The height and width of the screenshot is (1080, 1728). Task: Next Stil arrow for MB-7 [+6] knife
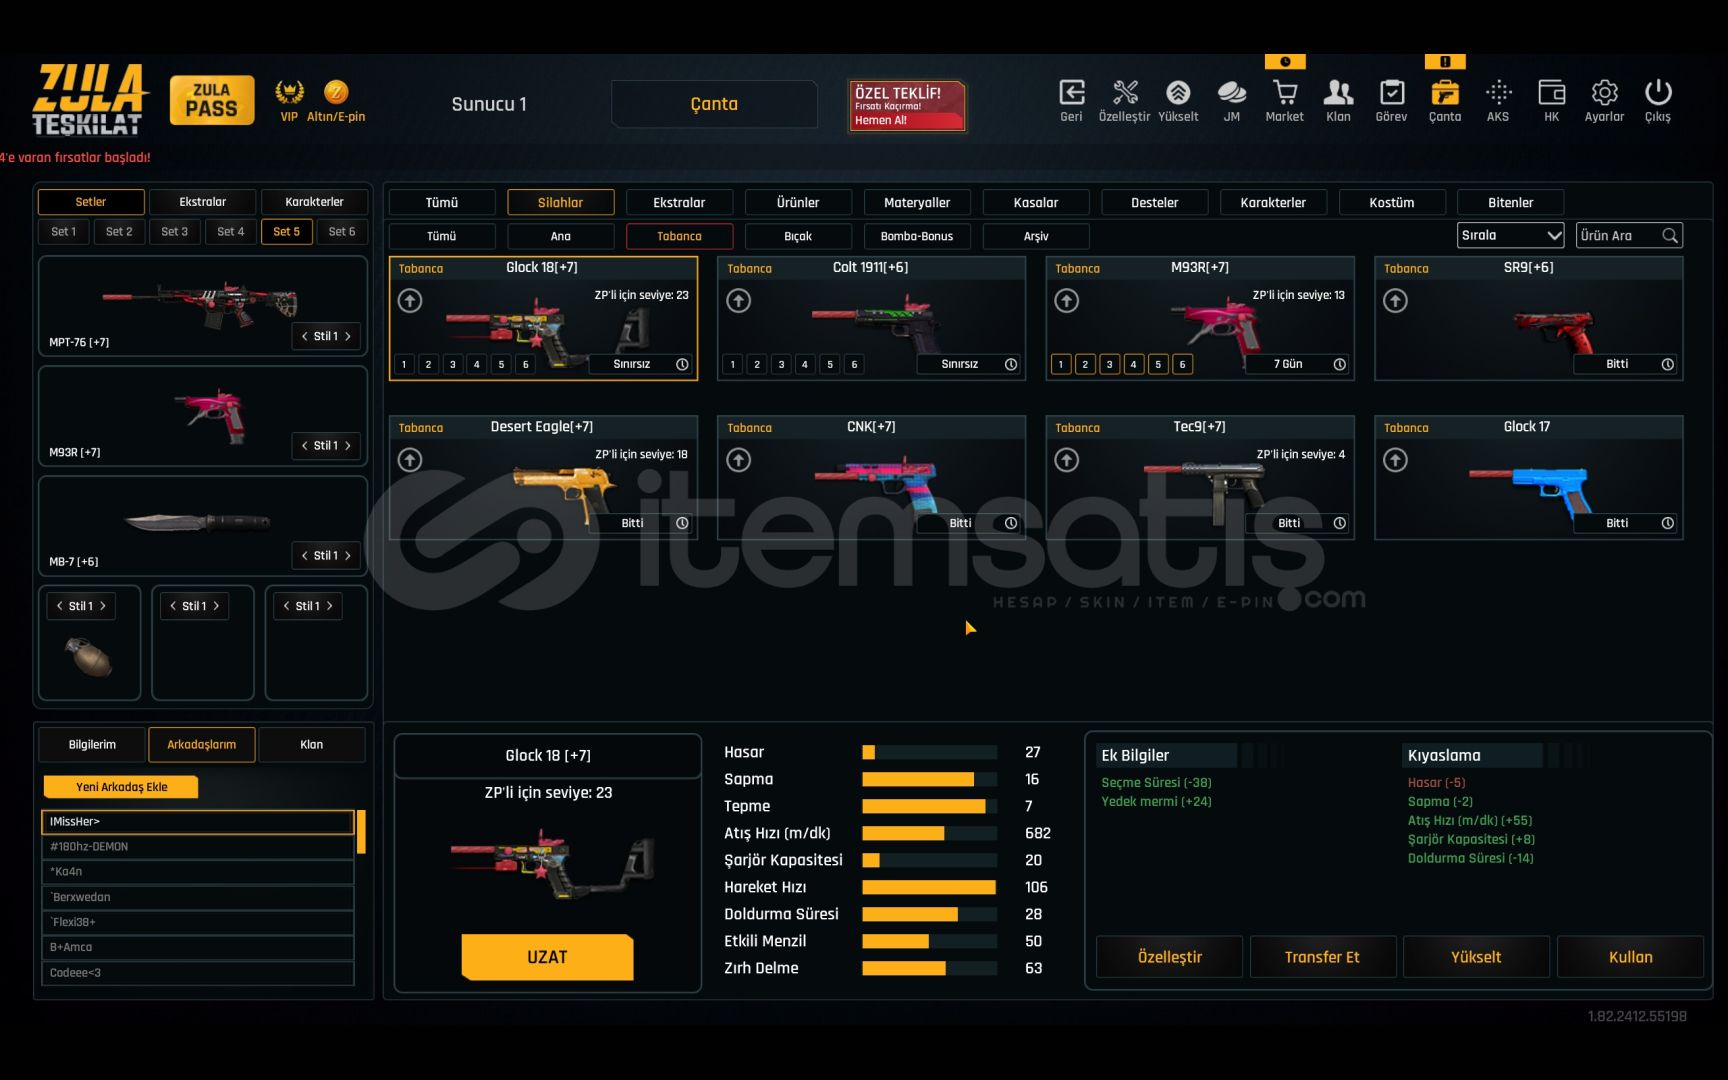pyautogui.click(x=348, y=556)
